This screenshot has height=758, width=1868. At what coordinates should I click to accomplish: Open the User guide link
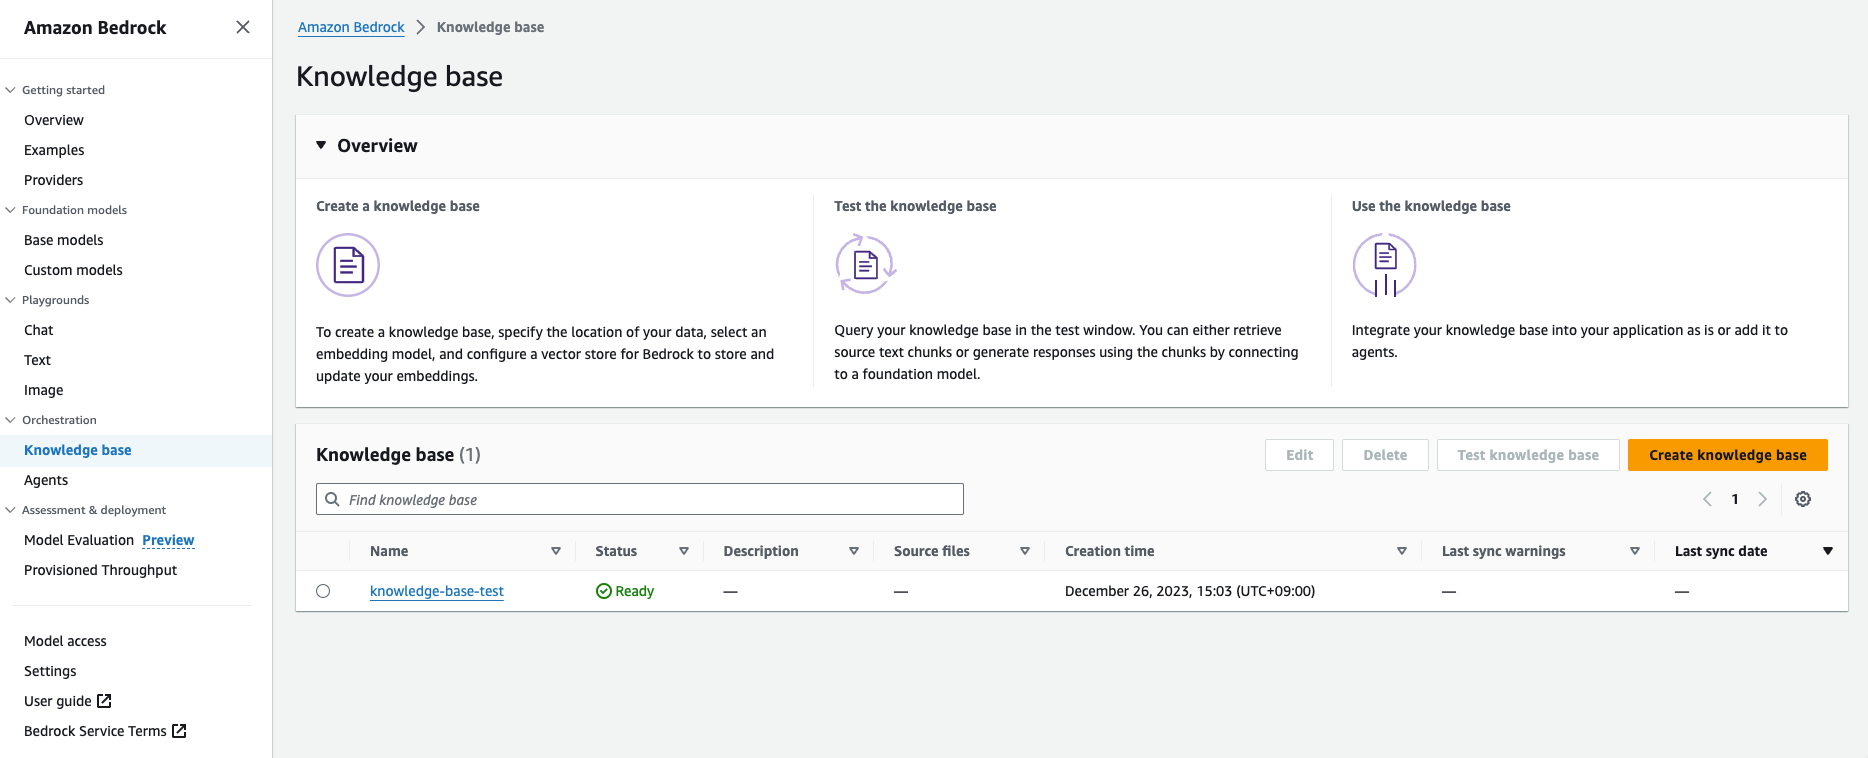click(x=58, y=701)
